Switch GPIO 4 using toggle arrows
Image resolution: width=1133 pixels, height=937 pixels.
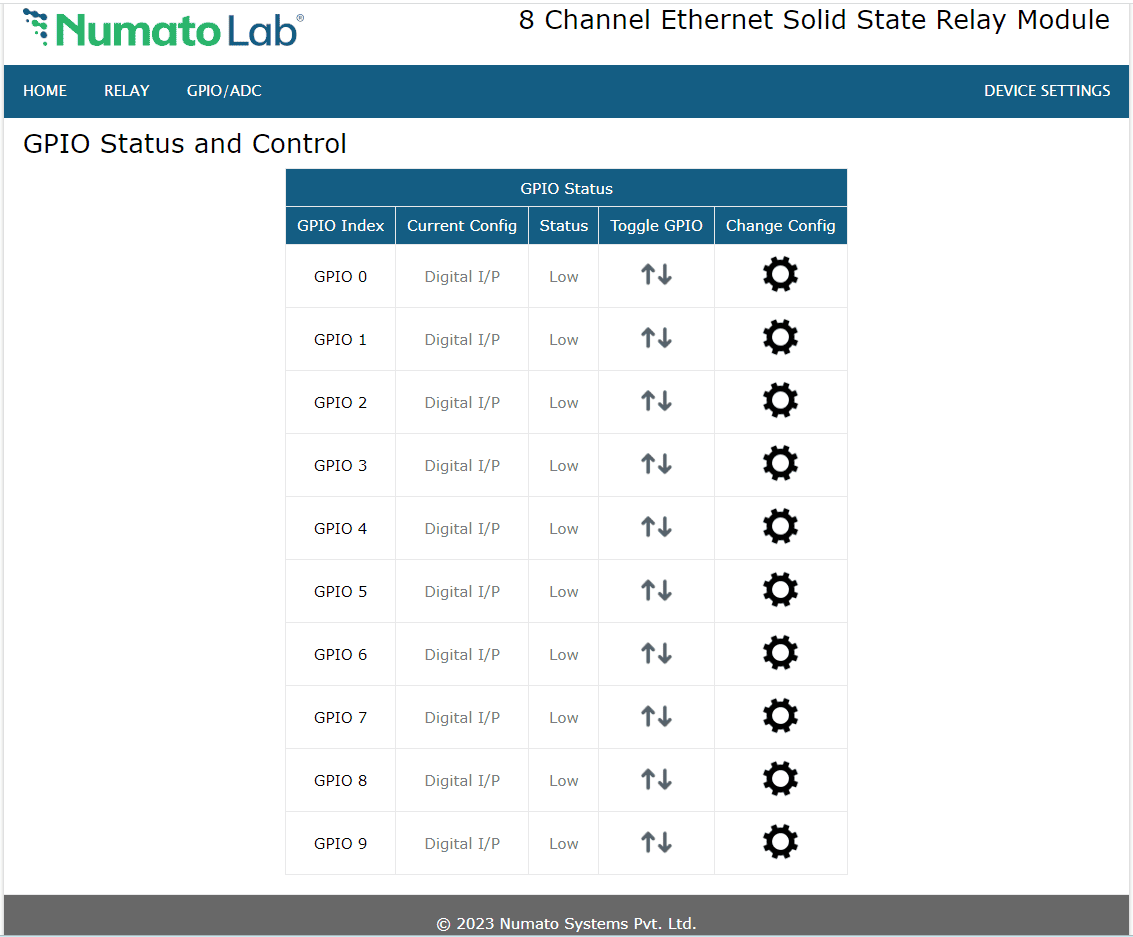(x=656, y=527)
